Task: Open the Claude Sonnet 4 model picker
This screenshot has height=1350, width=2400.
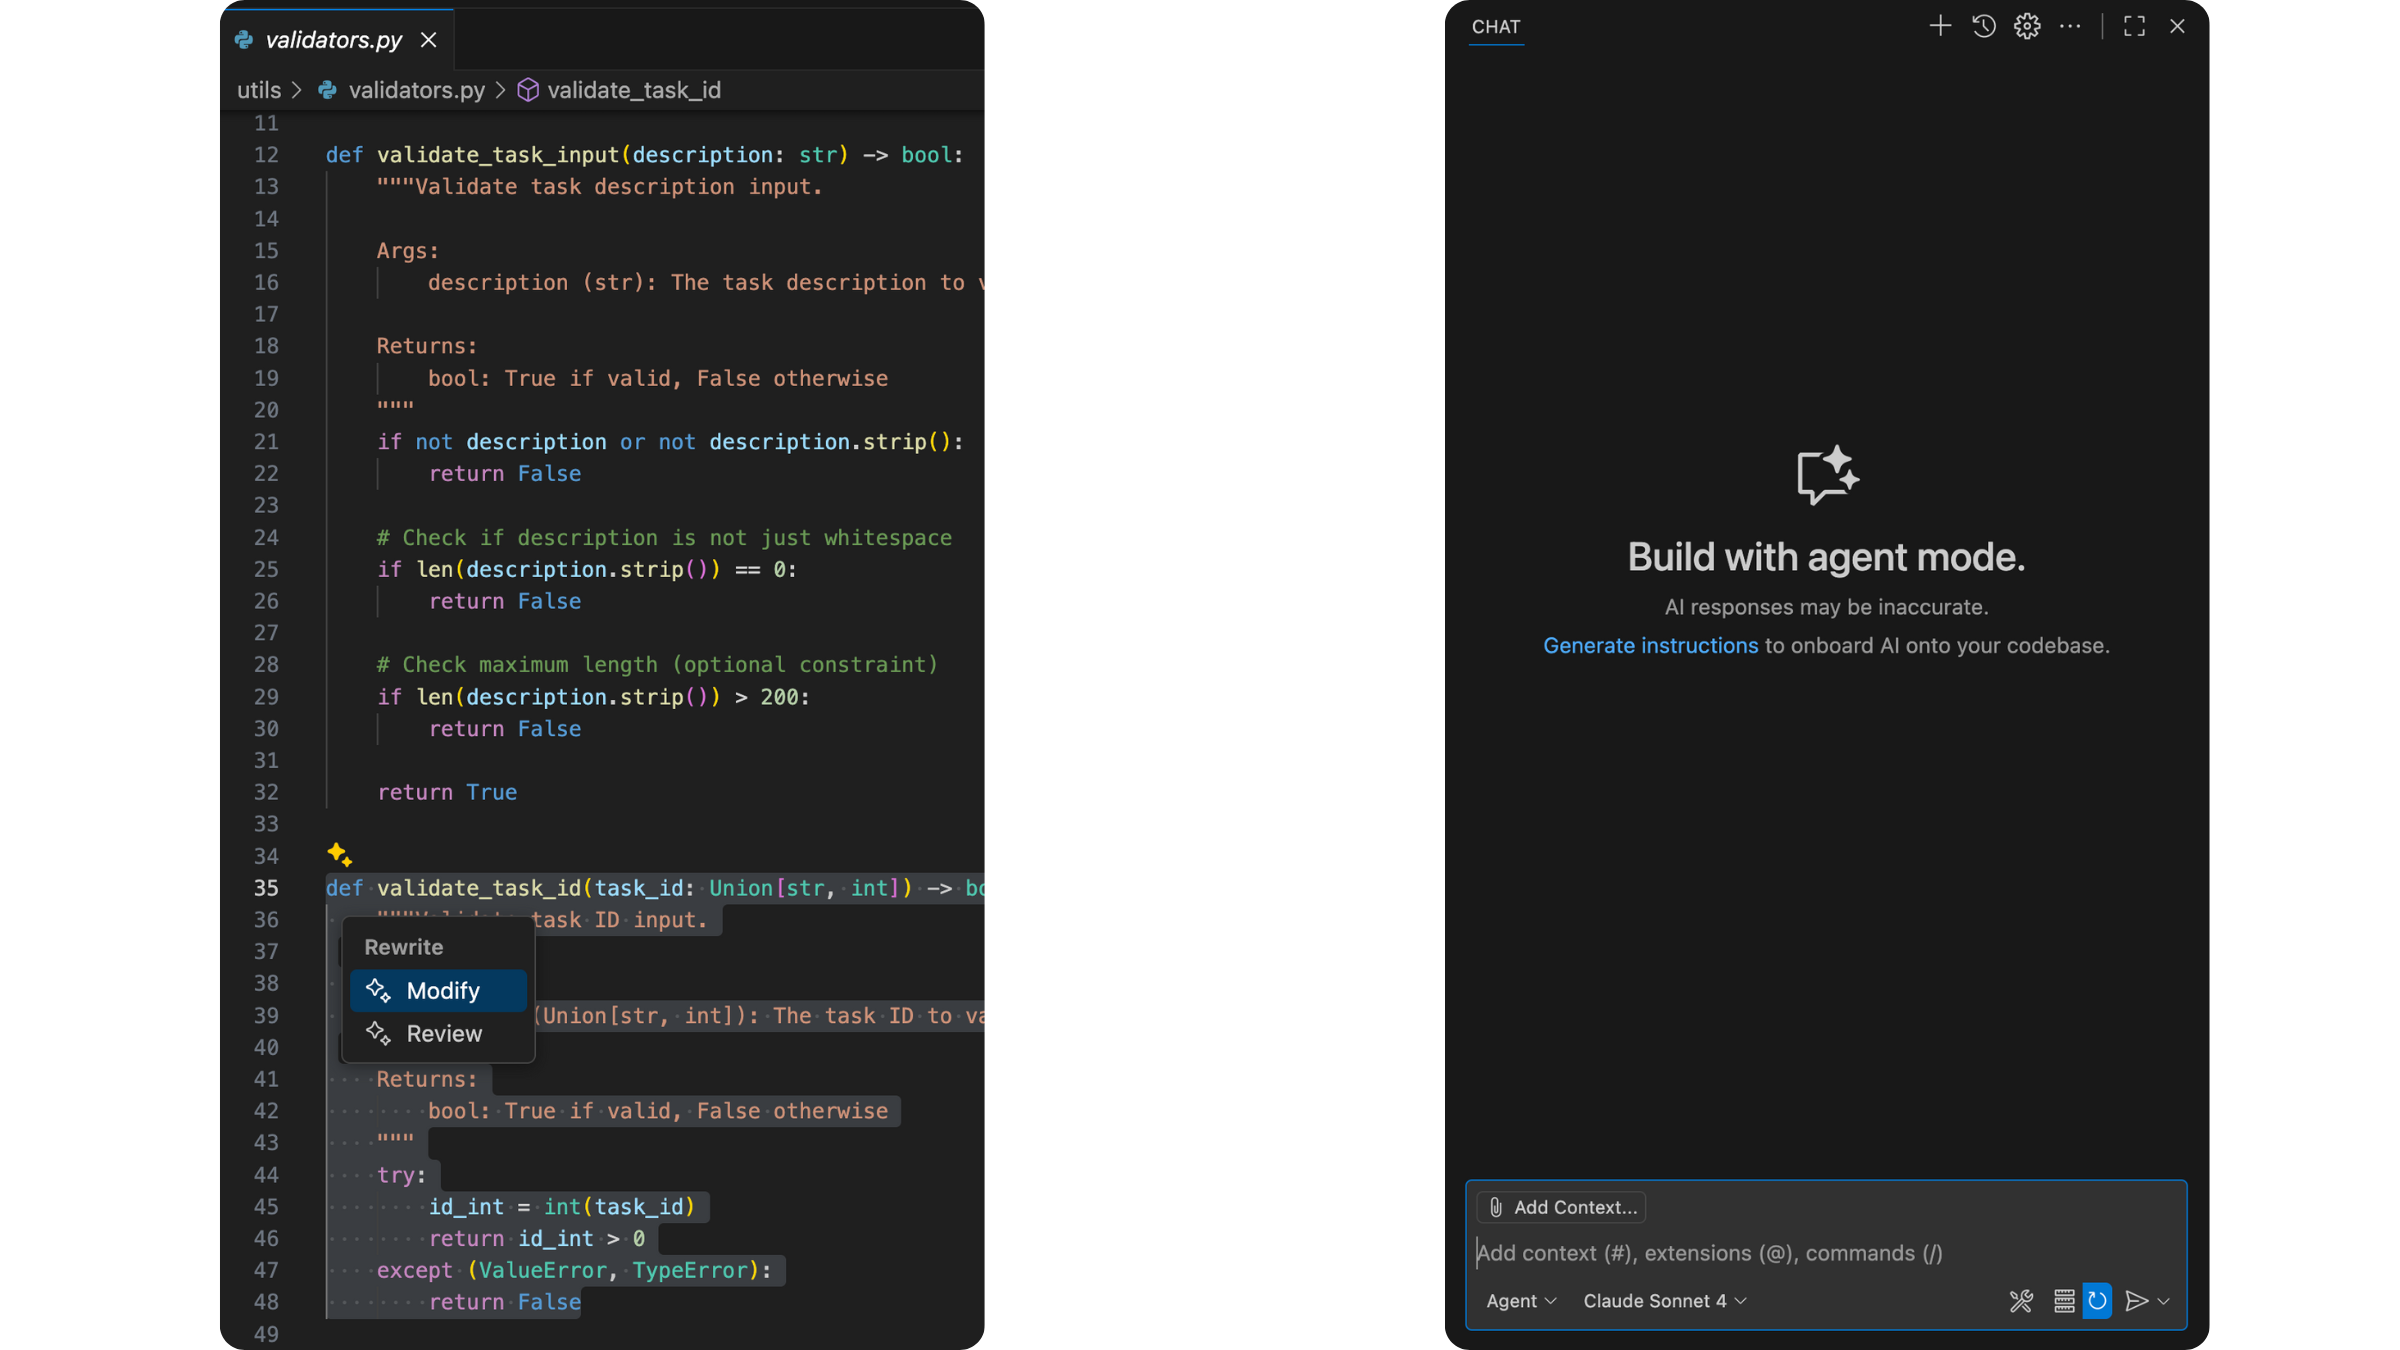Action: click(1664, 1301)
